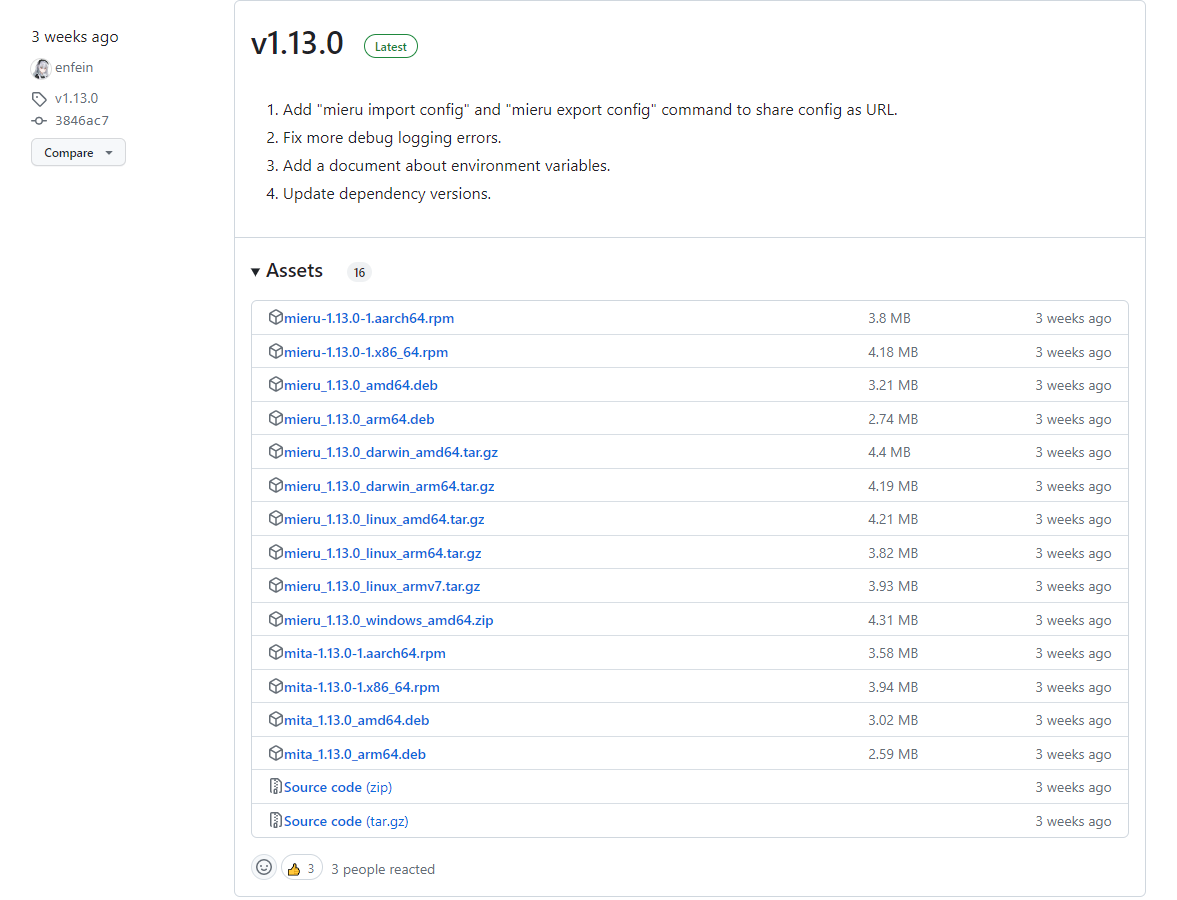
Task: Download mita_1.13.0_amd64.deb
Action: (x=357, y=720)
